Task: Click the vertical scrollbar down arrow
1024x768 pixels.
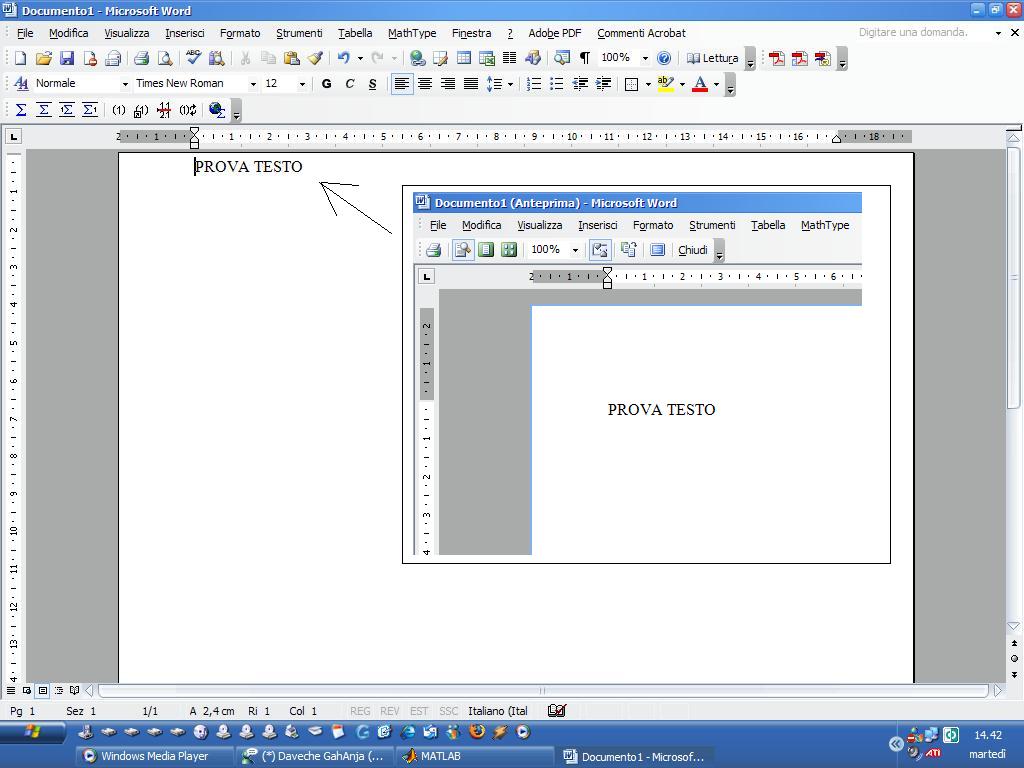Action: pyautogui.click(x=1014, y=626)
